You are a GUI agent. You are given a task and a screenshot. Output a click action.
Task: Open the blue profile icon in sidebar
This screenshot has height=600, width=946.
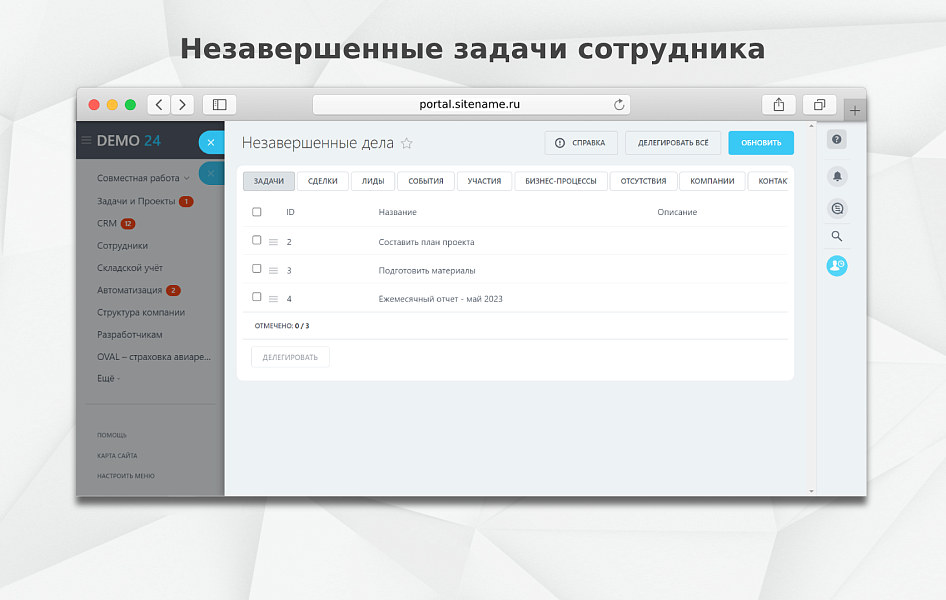836,266
